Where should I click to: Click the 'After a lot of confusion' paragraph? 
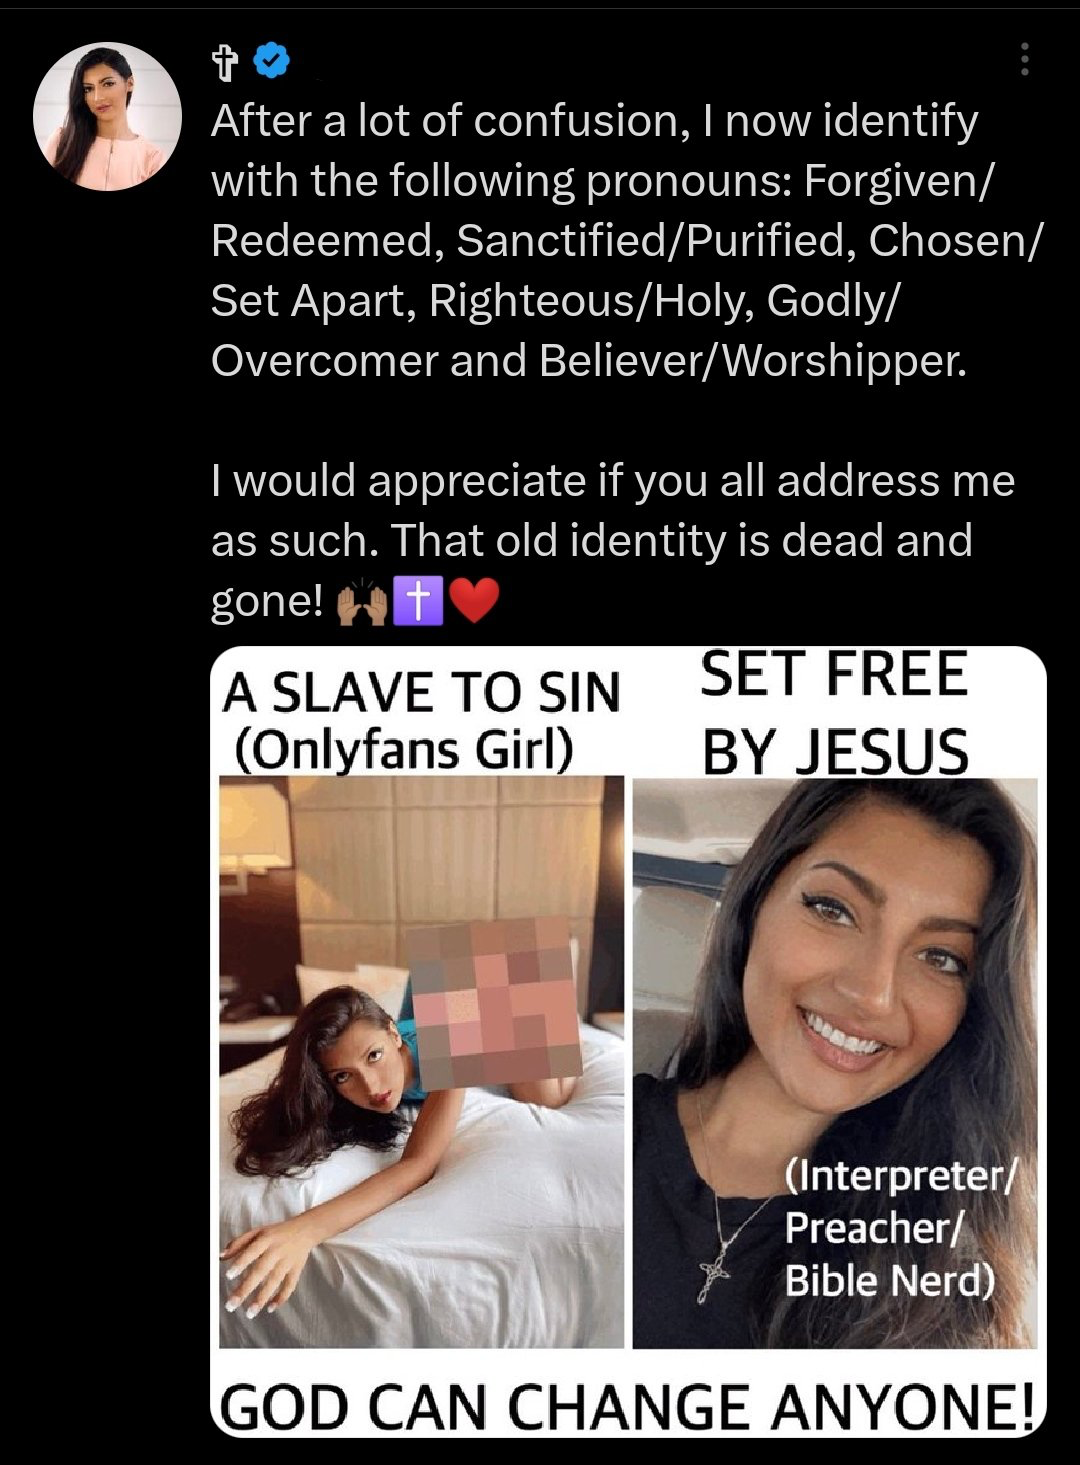[x=627, y=240]
